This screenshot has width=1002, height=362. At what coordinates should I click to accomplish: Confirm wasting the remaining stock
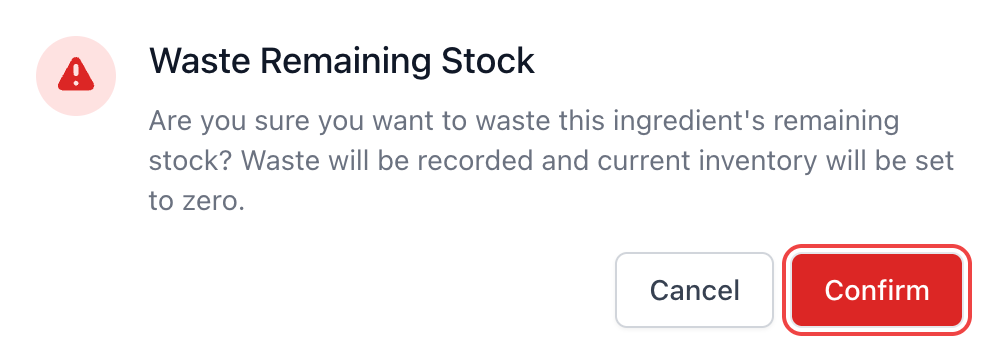pyautogui.click(x=877, y=290)
